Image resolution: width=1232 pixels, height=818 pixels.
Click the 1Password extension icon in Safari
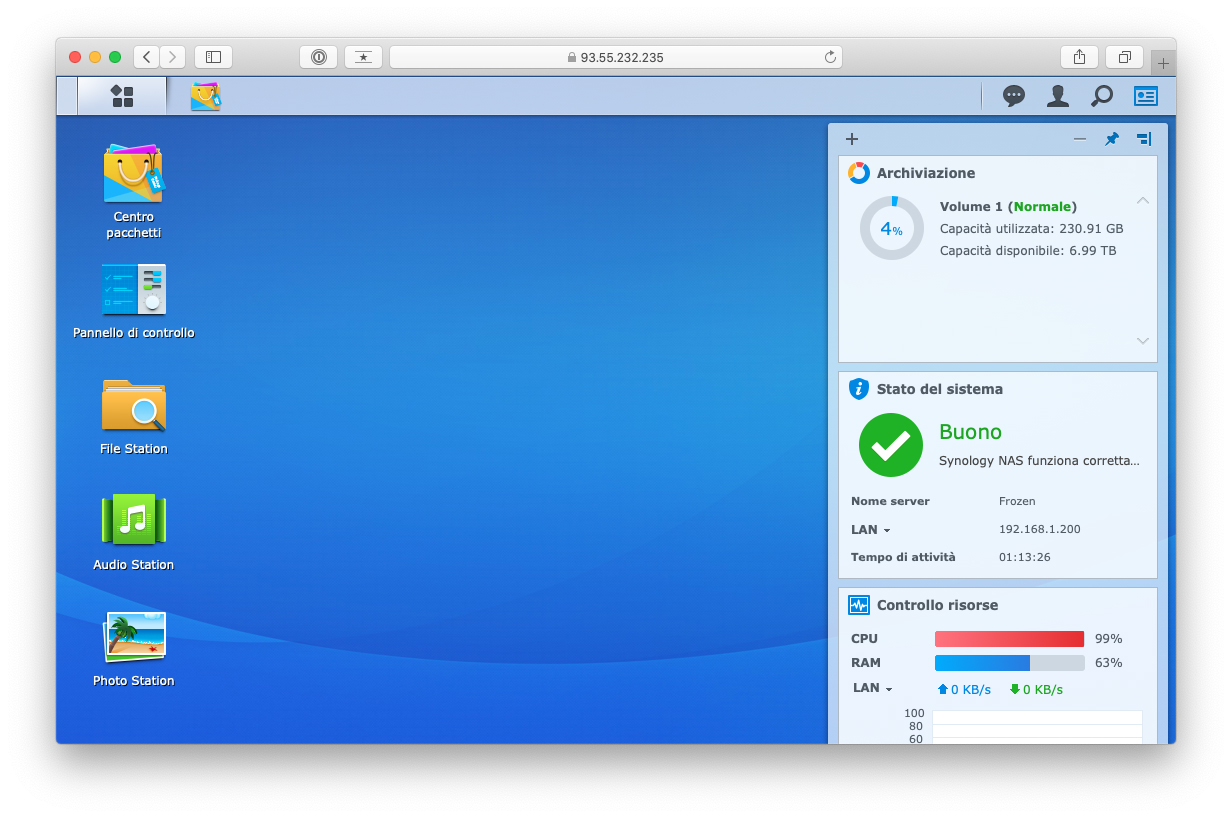318,57
